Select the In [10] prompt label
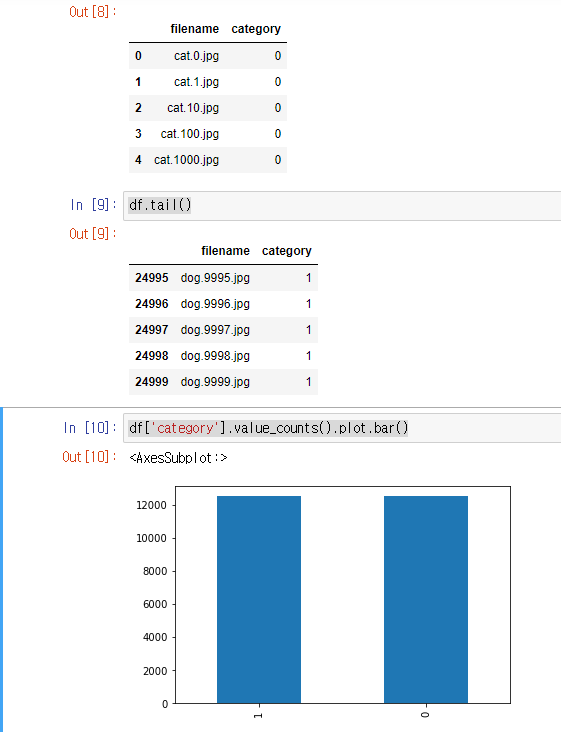Image resolution: width=561 pixels, height=732 pixels. point(90,428)
